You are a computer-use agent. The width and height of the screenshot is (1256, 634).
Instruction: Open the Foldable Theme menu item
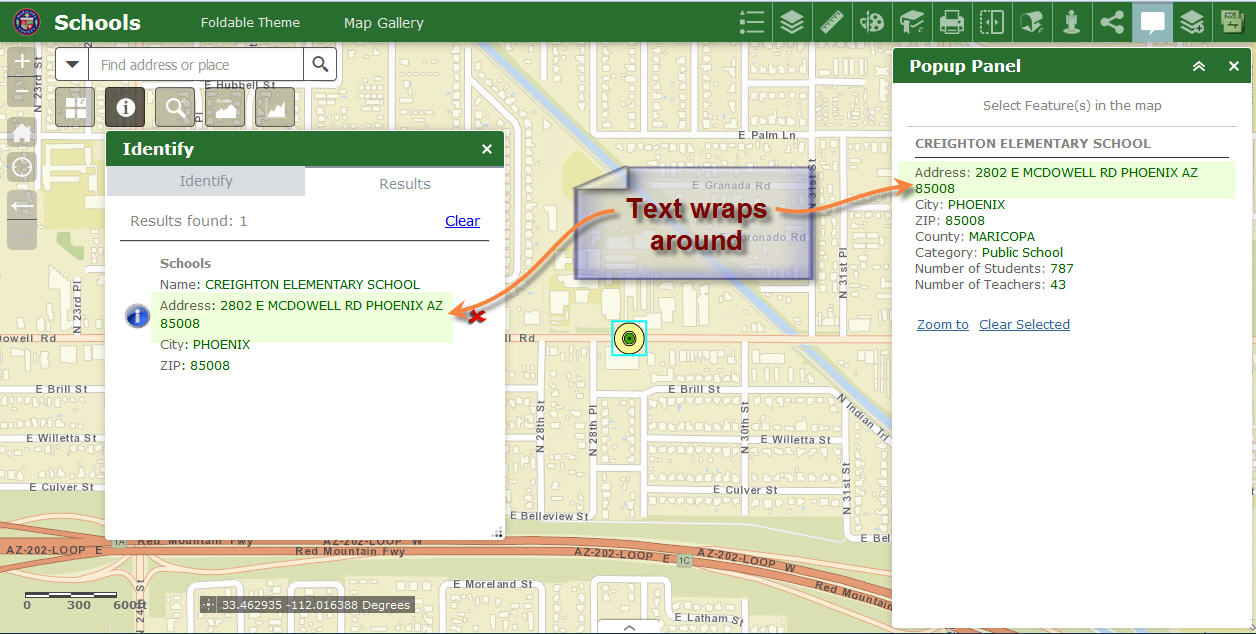[250, 22]
